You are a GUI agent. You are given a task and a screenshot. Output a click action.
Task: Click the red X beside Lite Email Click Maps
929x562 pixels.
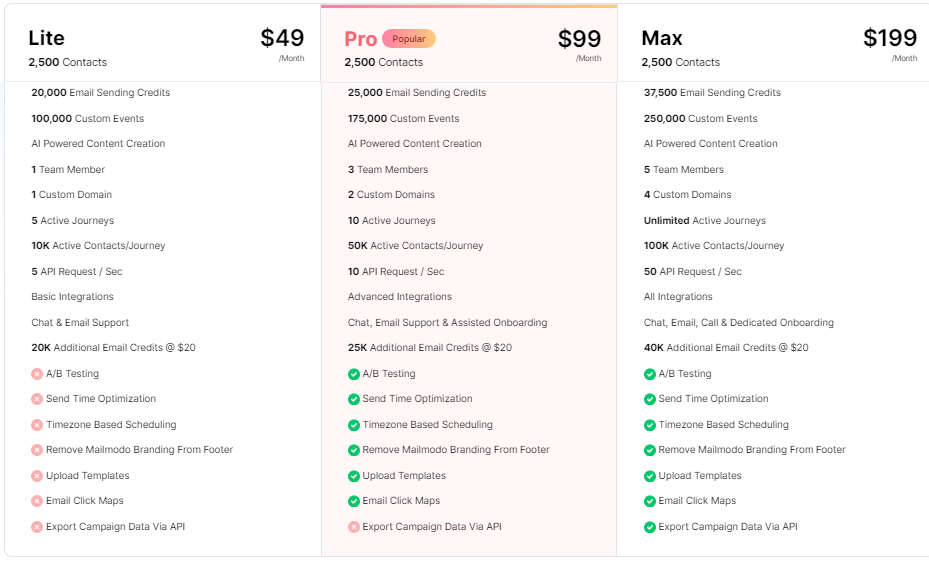37,501
